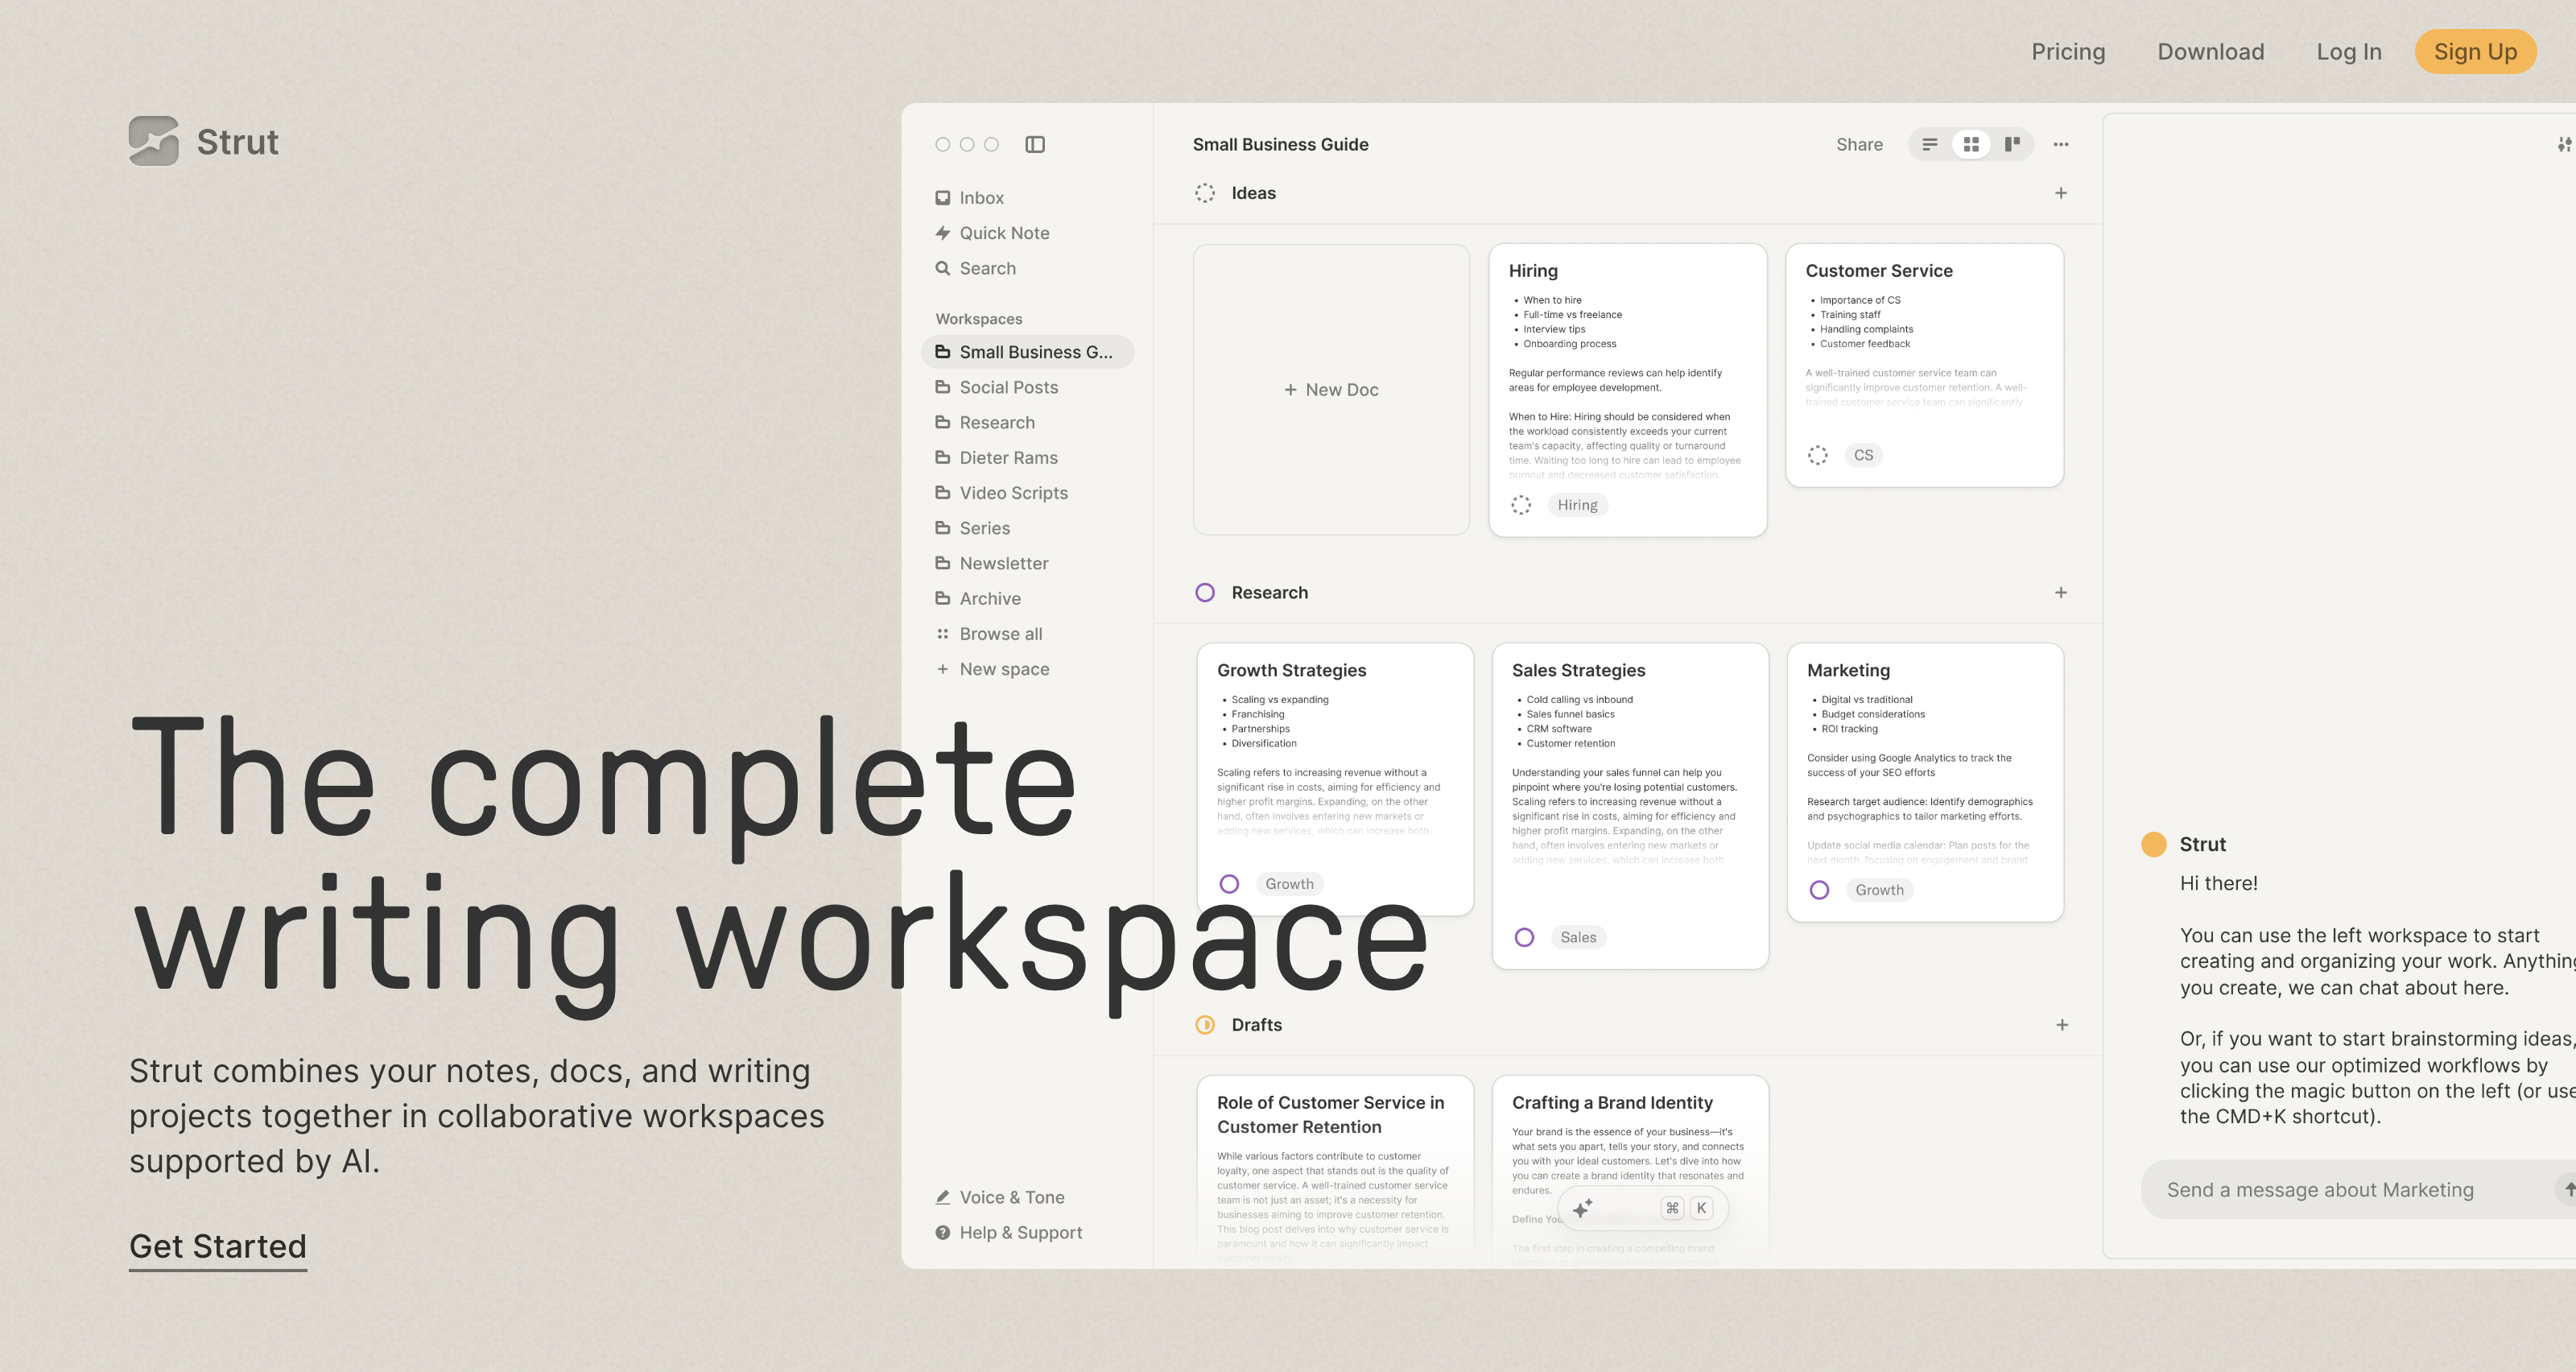Screen dimensions: 2576x1372
Task: Click the Strut orange avatar dot
Action: click(2153, 844)
